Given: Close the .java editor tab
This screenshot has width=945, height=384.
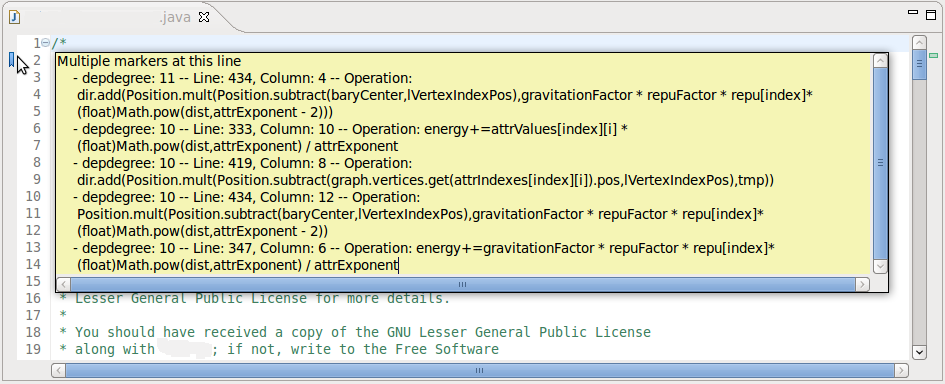Looking at the screenshot, I should [204, 17].
